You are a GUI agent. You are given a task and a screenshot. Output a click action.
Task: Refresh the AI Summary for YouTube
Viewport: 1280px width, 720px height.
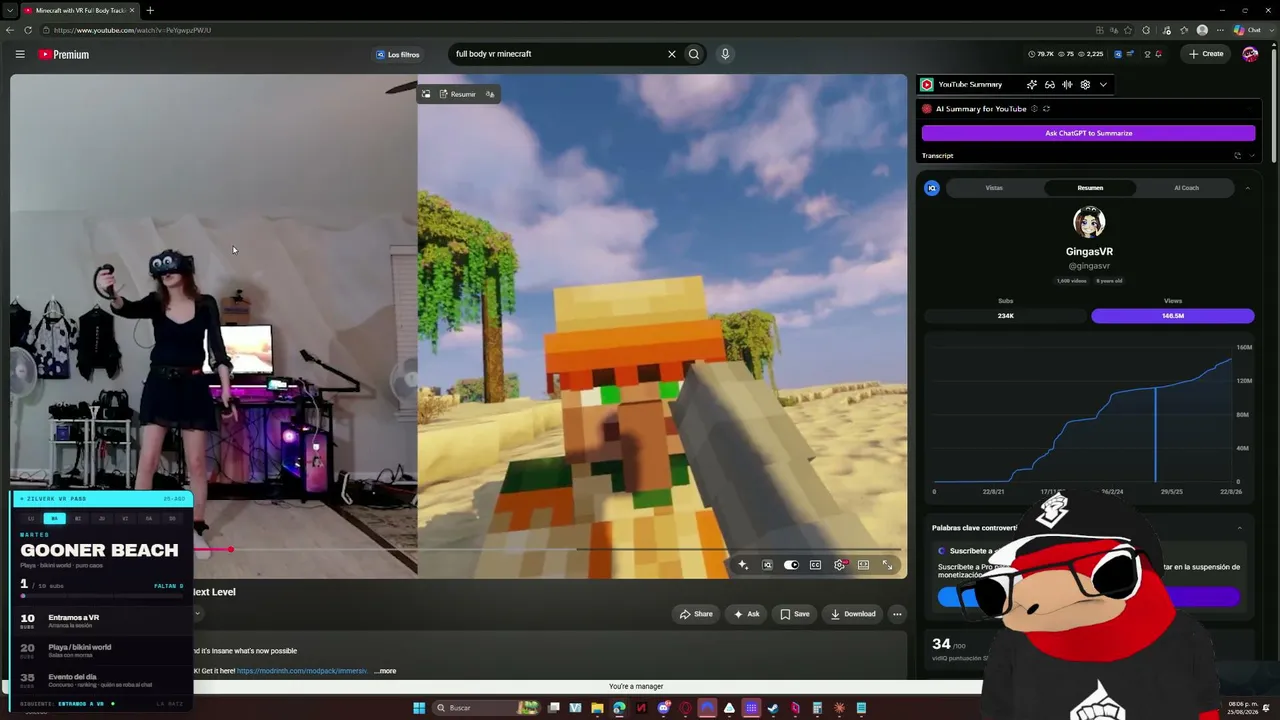pyautogui.click(x=1046, y=109)
